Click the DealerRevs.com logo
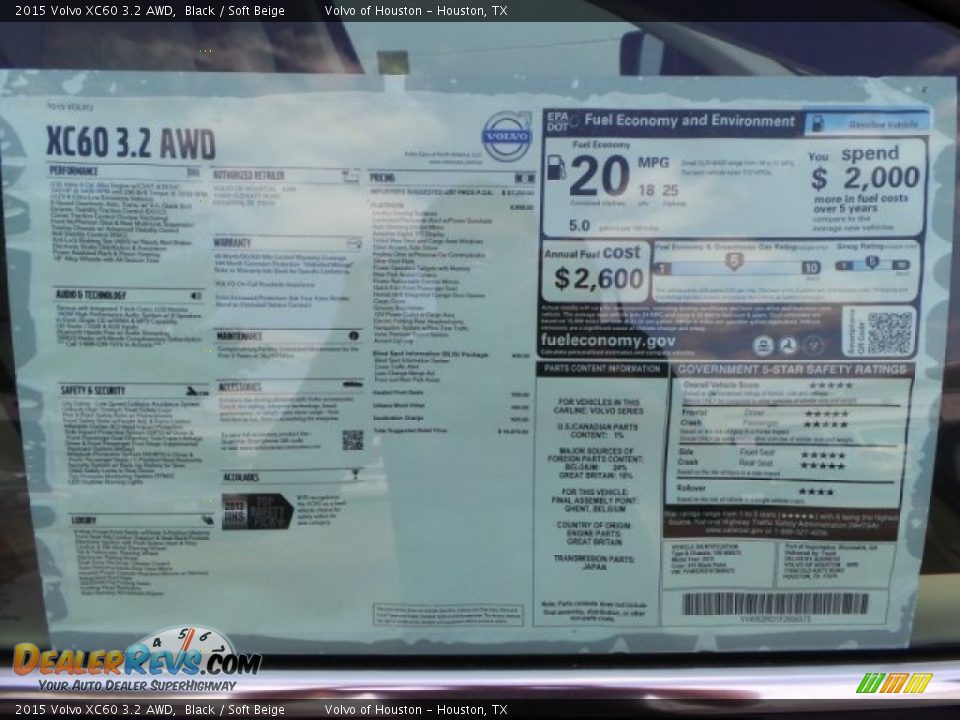 click(135, 661)
